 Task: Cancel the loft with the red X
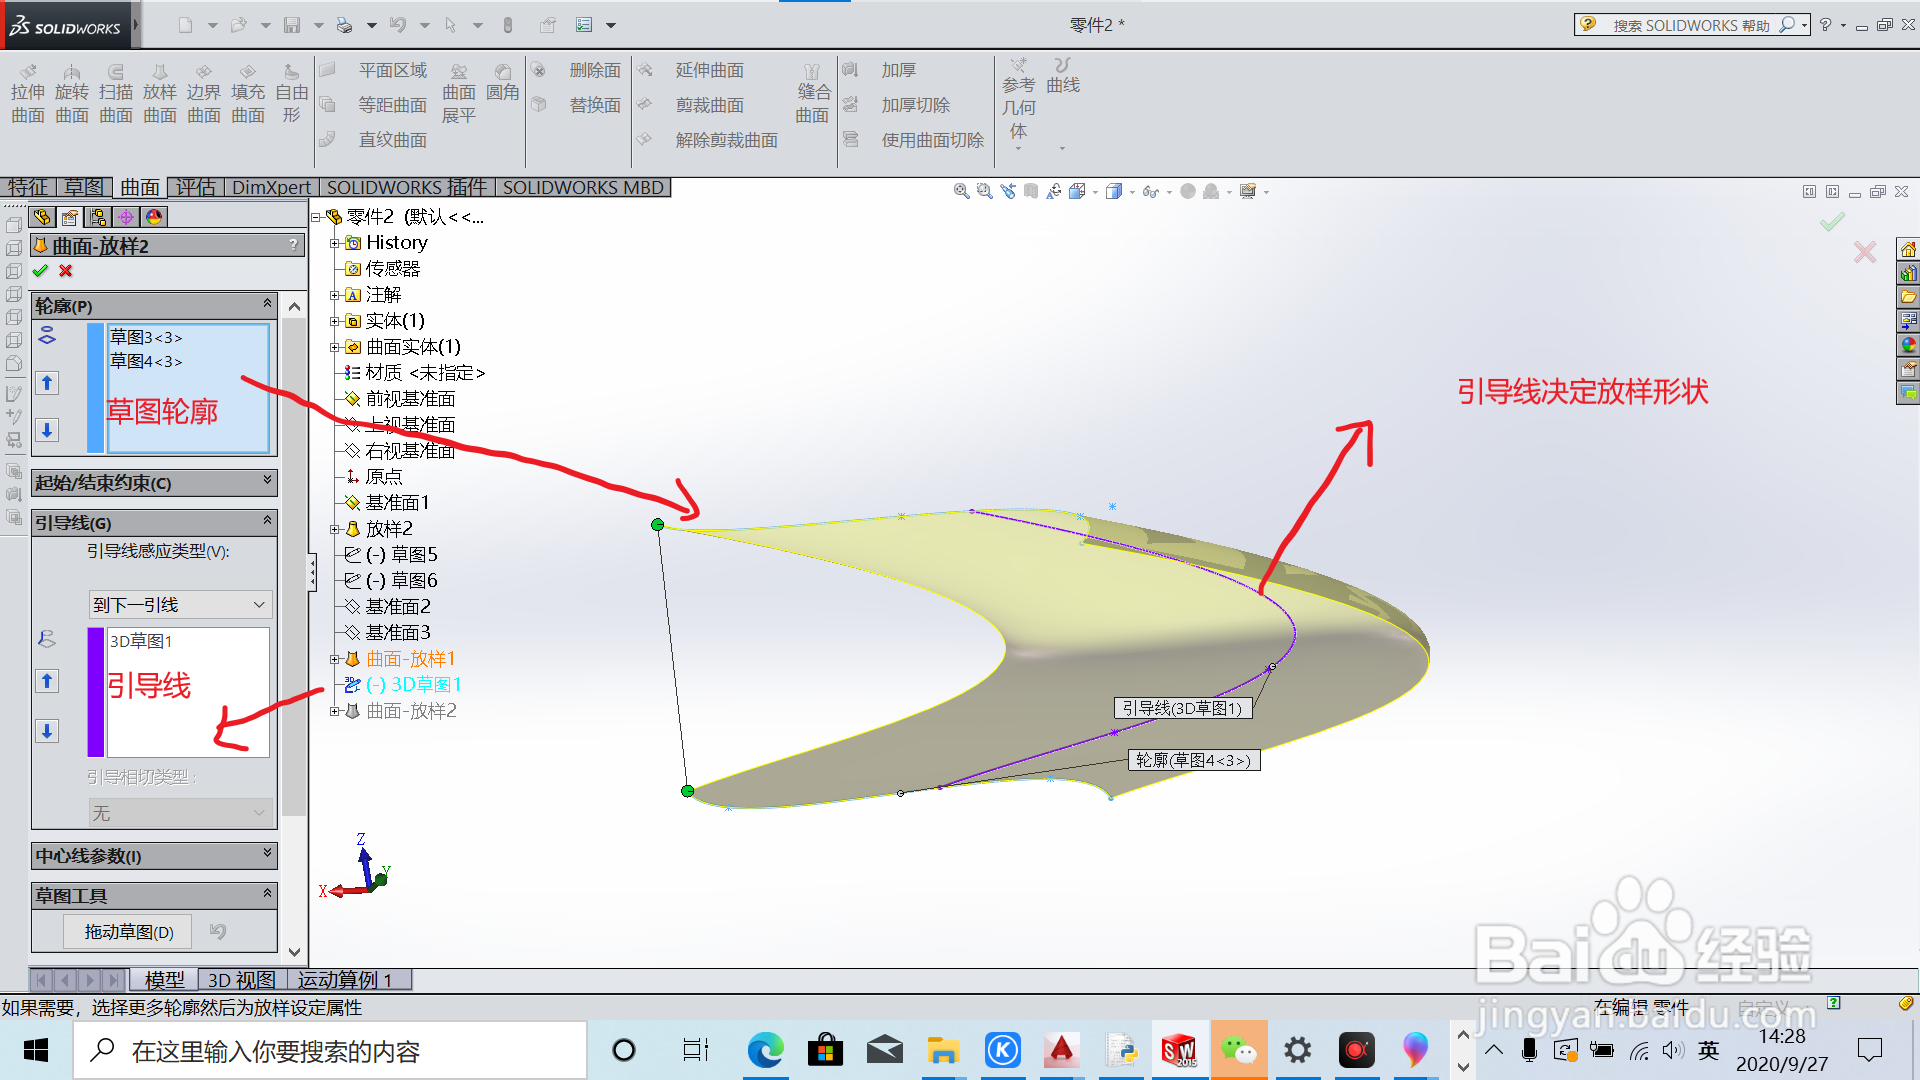click(66, 271)
